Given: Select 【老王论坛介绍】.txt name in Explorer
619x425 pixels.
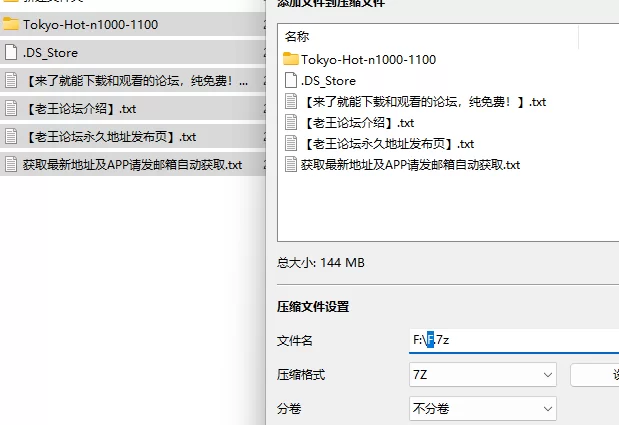Looking at the screenshot, I should 80,109.
